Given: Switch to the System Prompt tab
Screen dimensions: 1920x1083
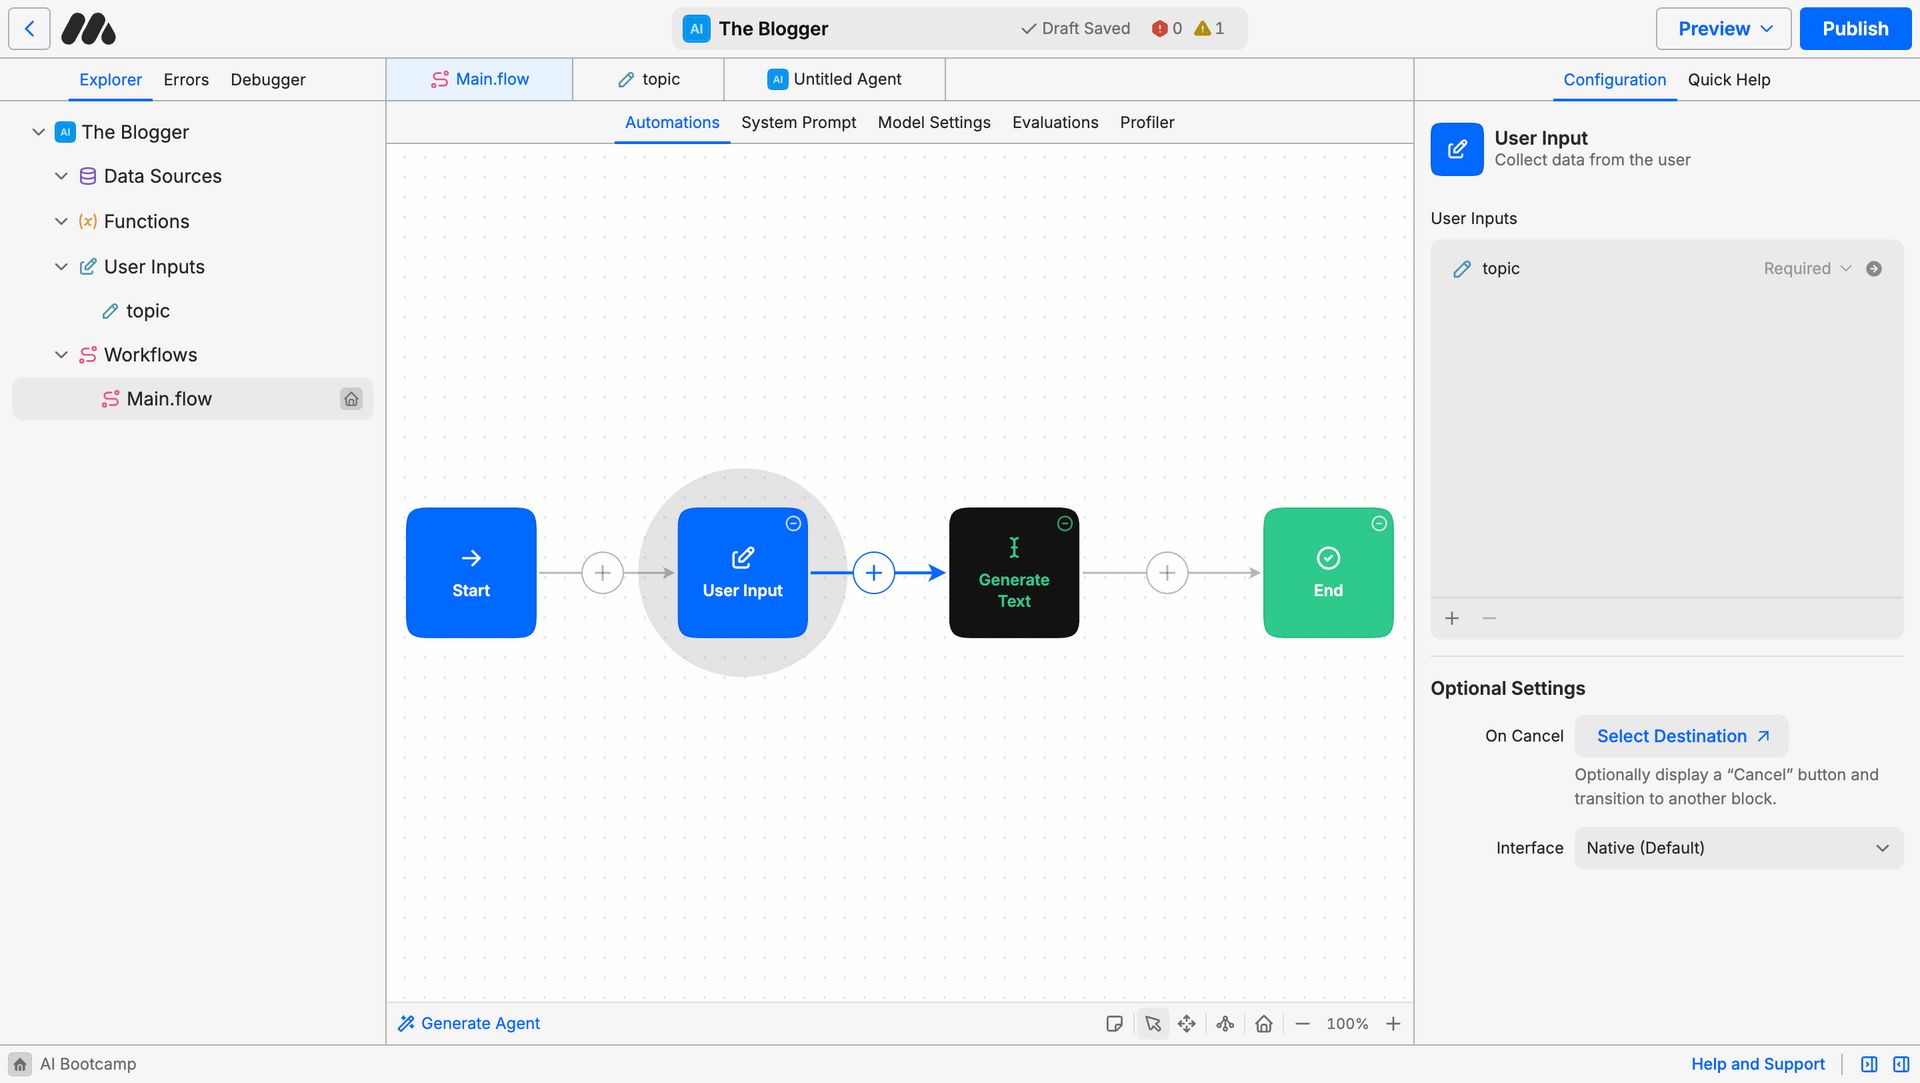Looking at the screenshot, I should [798, 122].
